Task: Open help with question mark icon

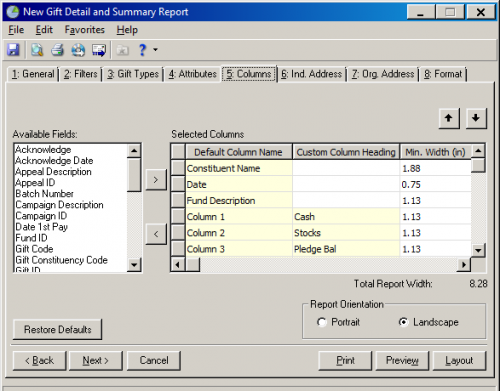Action: point(142,50)
